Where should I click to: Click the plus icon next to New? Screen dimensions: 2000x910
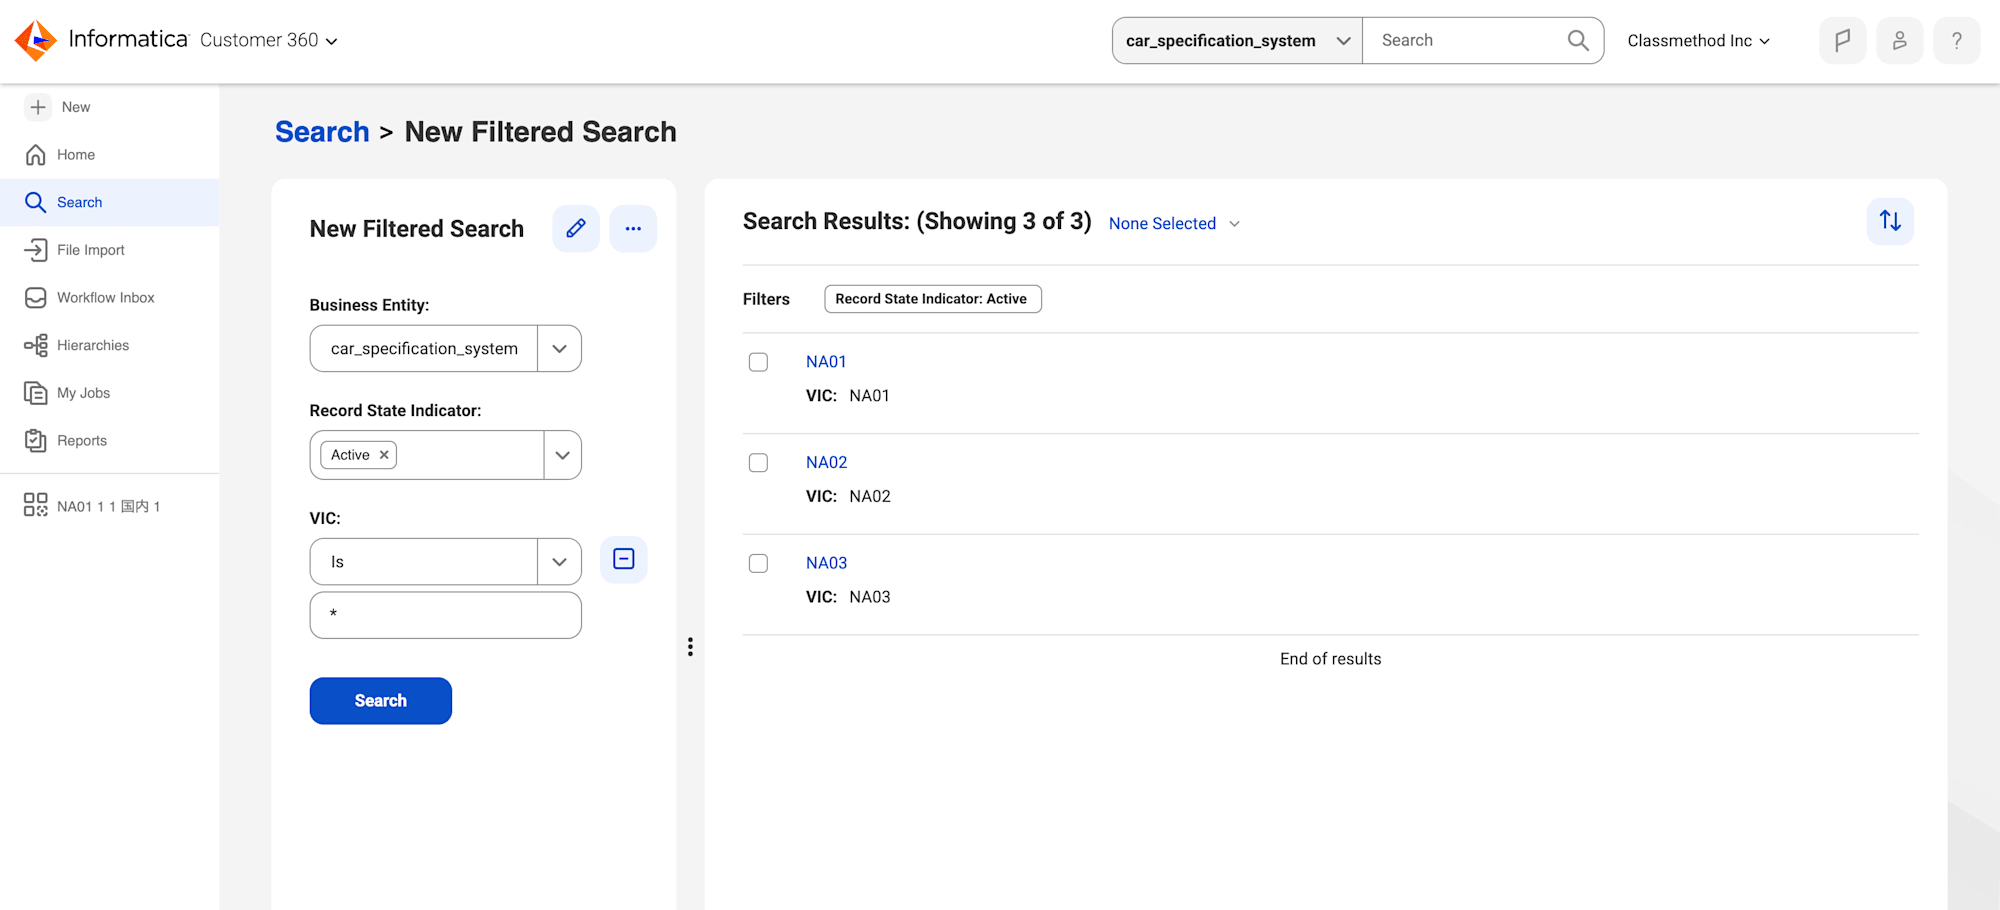click(38, 107)
